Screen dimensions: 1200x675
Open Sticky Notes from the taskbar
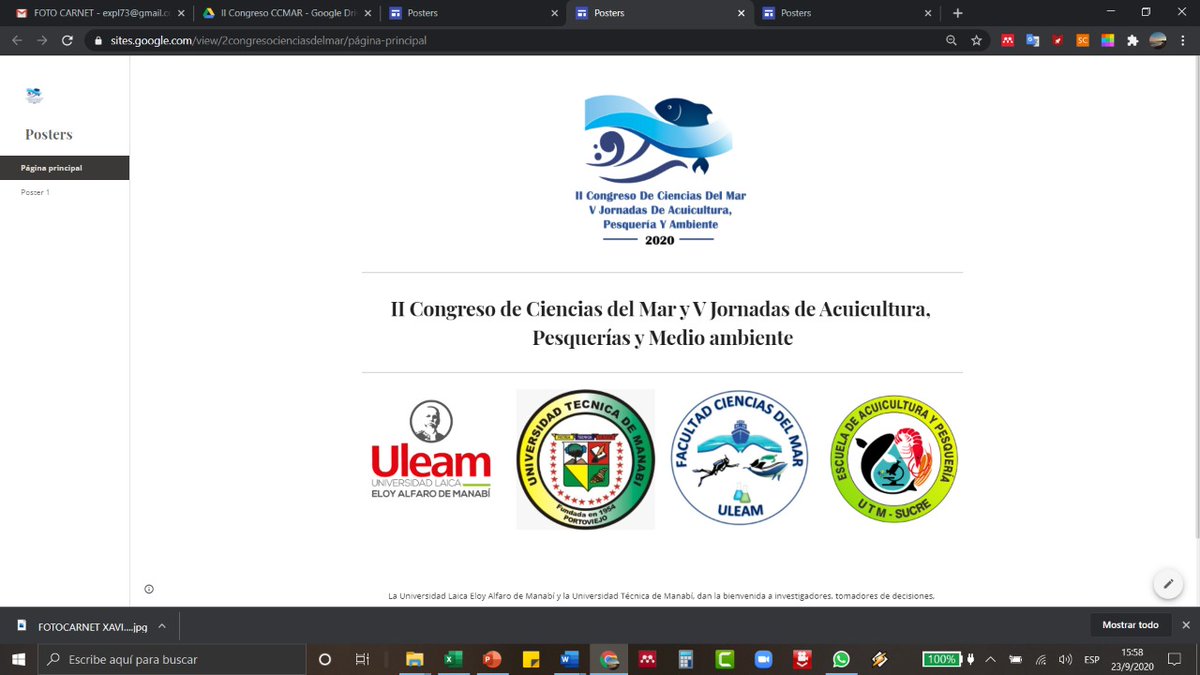(x=530, y=659)
